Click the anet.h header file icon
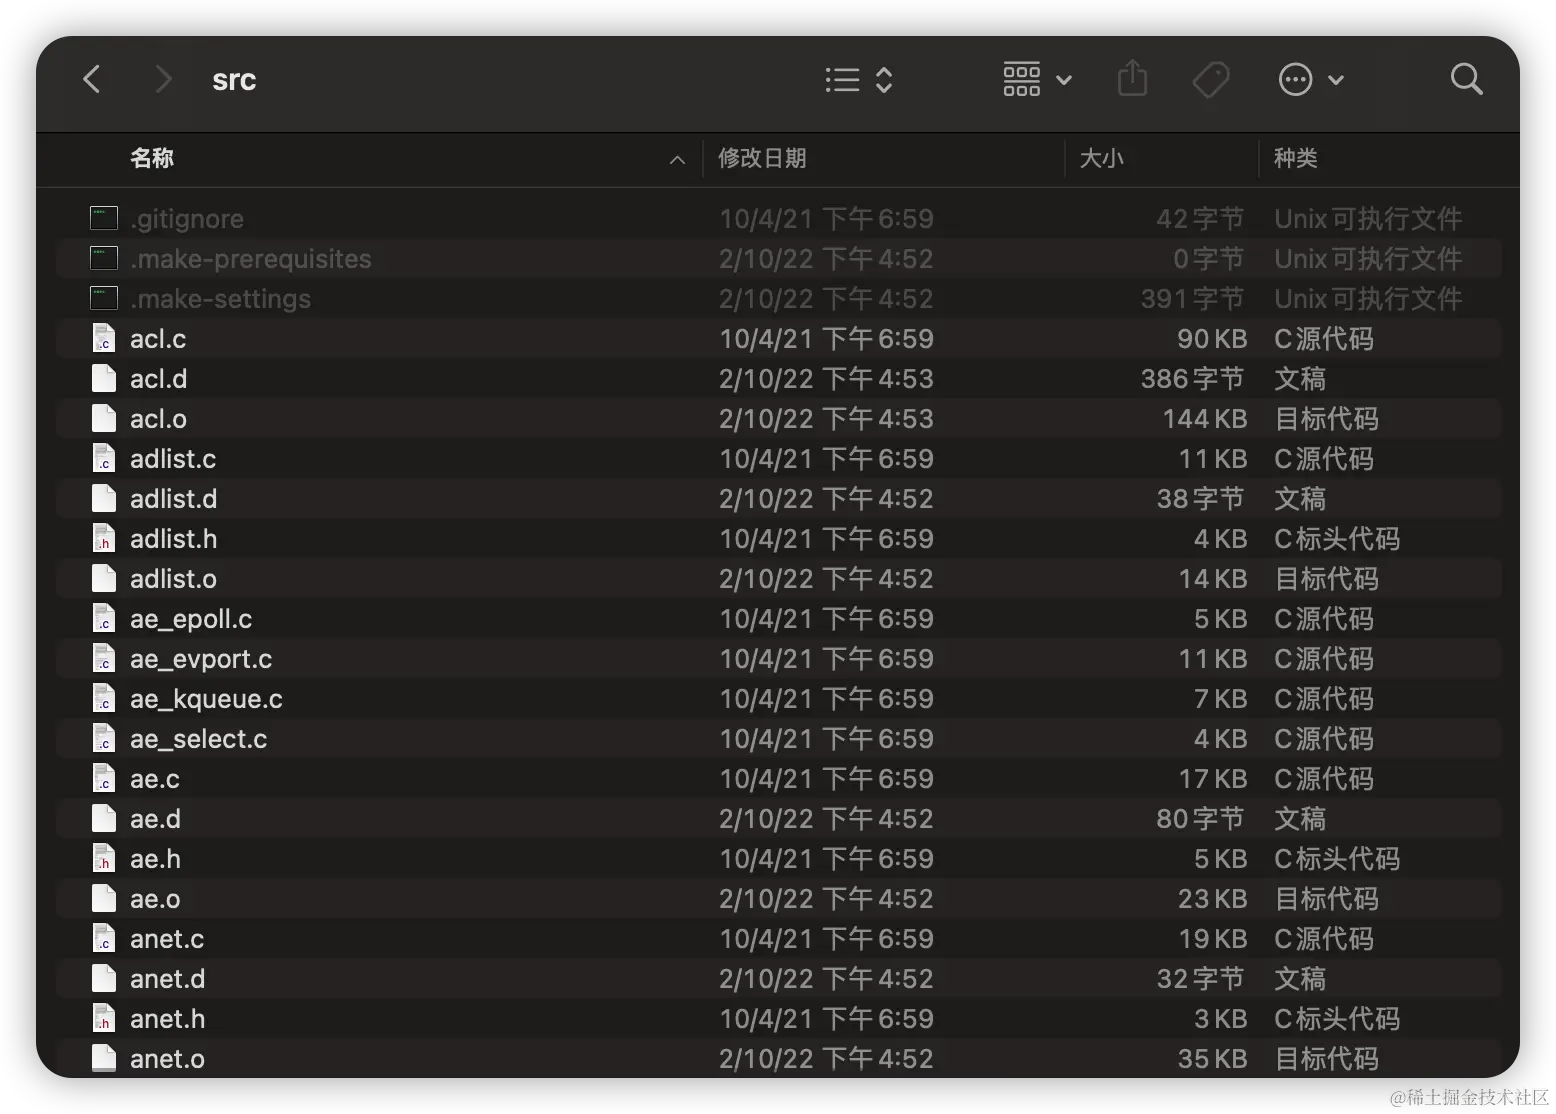 click(104, 1018)
